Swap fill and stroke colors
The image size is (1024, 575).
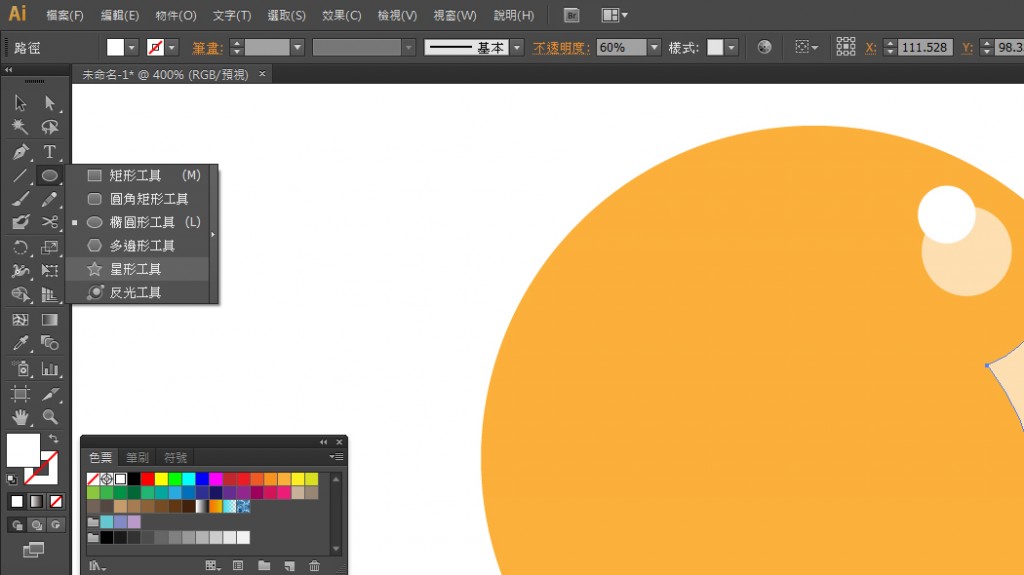[54, 439]
